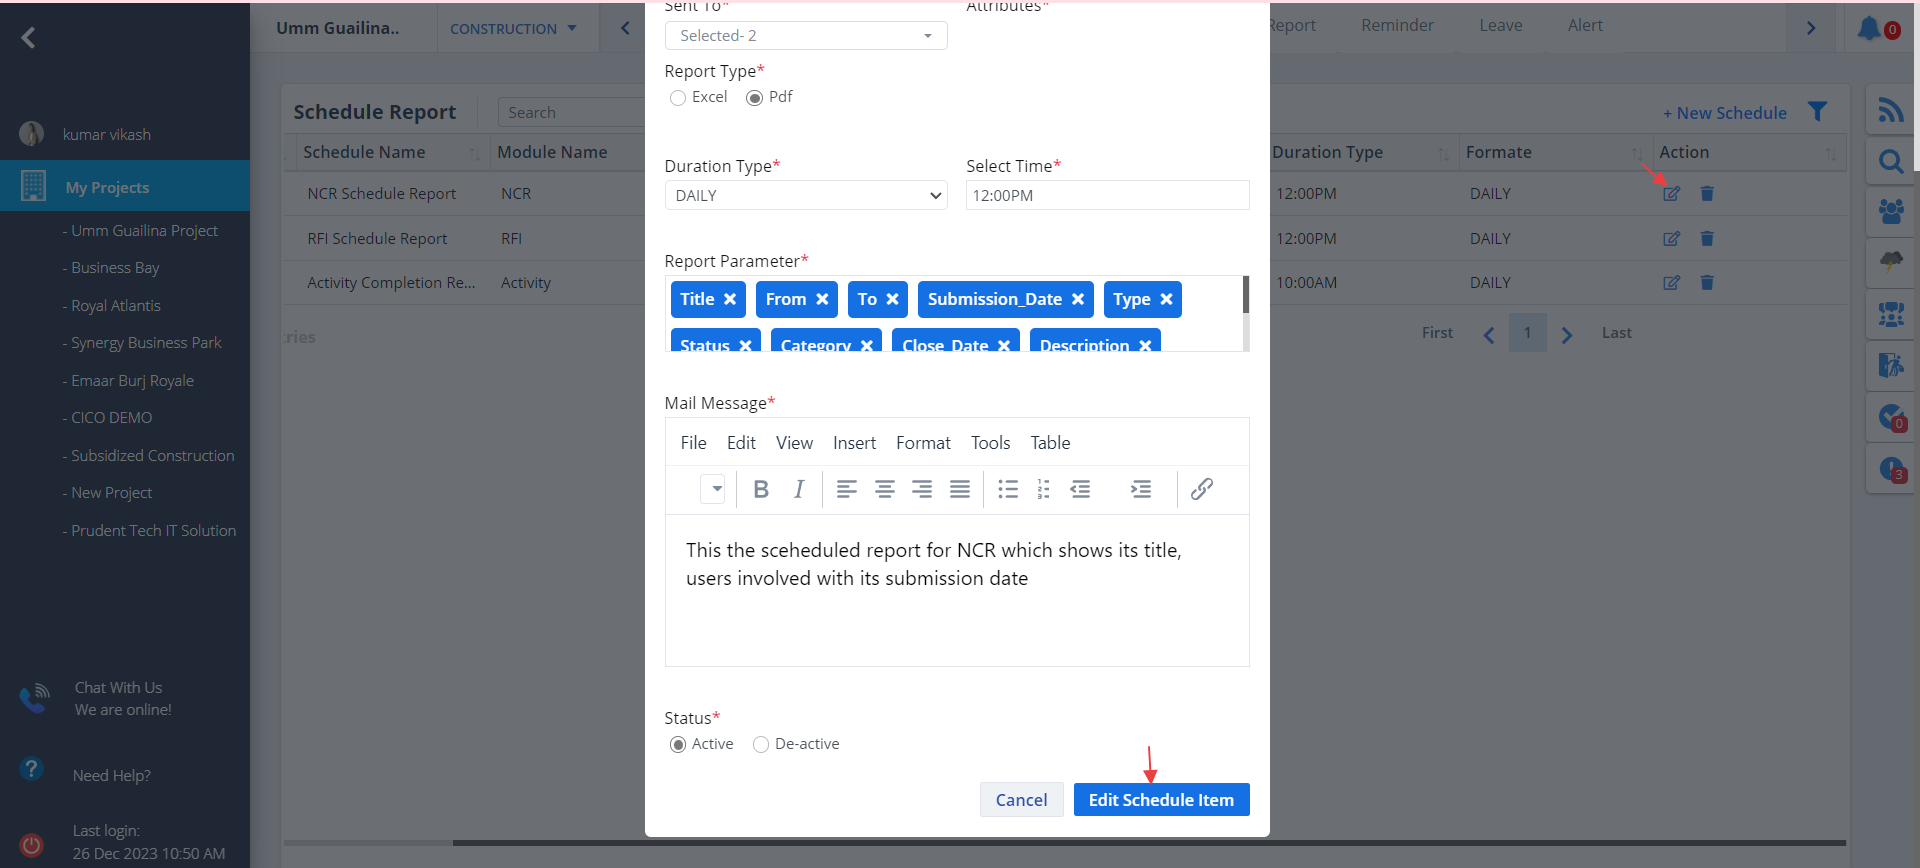The width and height of the screenshot is (1920, 868).
Task: Delete the RFI Schedule Report row
Action: pos(1707,239)
